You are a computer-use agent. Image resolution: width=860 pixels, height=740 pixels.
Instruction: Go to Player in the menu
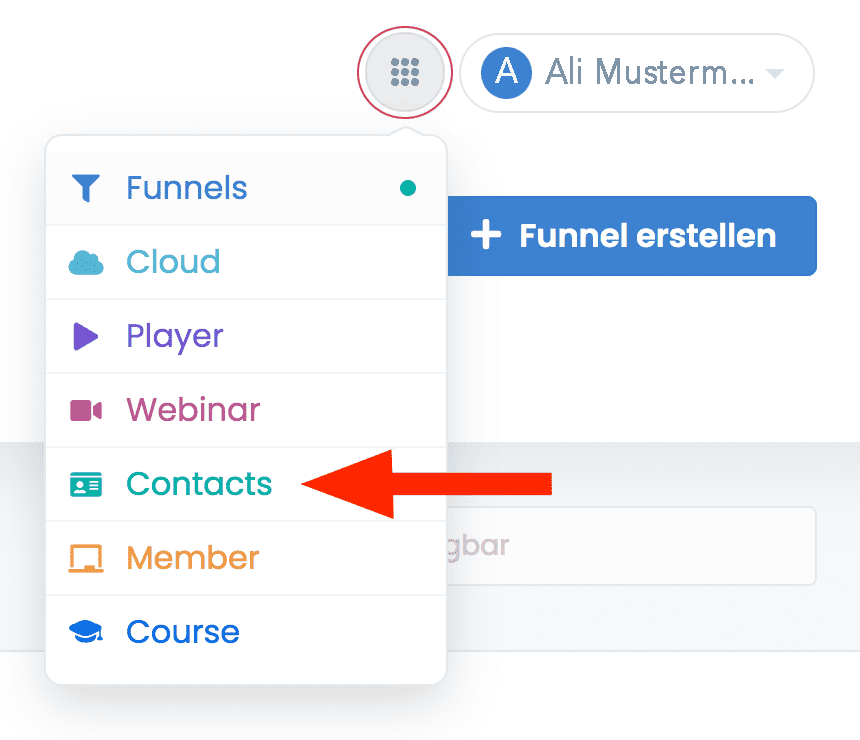click(x=175, y=336)
